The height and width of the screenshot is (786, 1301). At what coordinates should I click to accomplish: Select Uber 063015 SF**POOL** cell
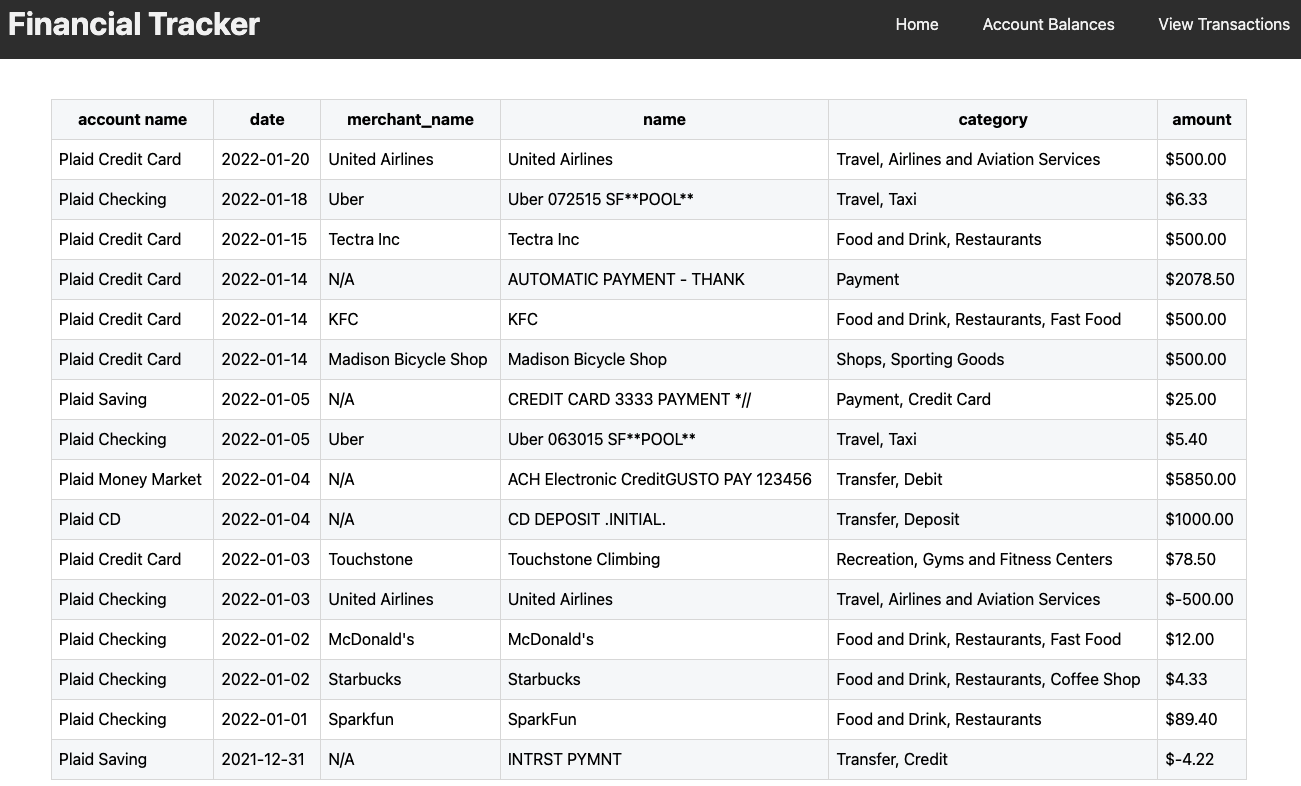(664, 439)
